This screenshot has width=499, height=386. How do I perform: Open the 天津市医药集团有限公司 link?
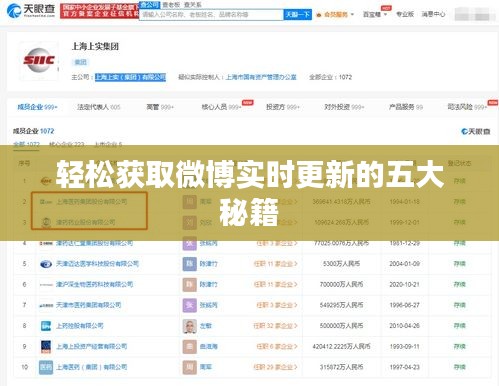point(88,305)
